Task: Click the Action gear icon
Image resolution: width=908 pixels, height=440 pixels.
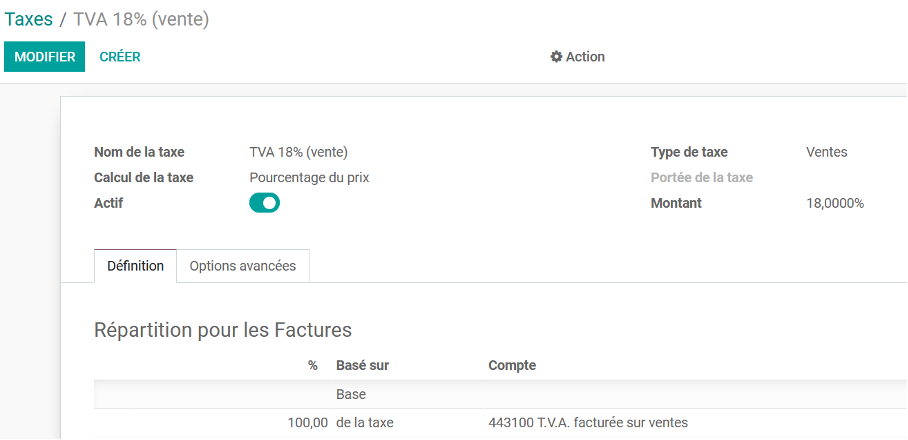Action: click(556, 57)
